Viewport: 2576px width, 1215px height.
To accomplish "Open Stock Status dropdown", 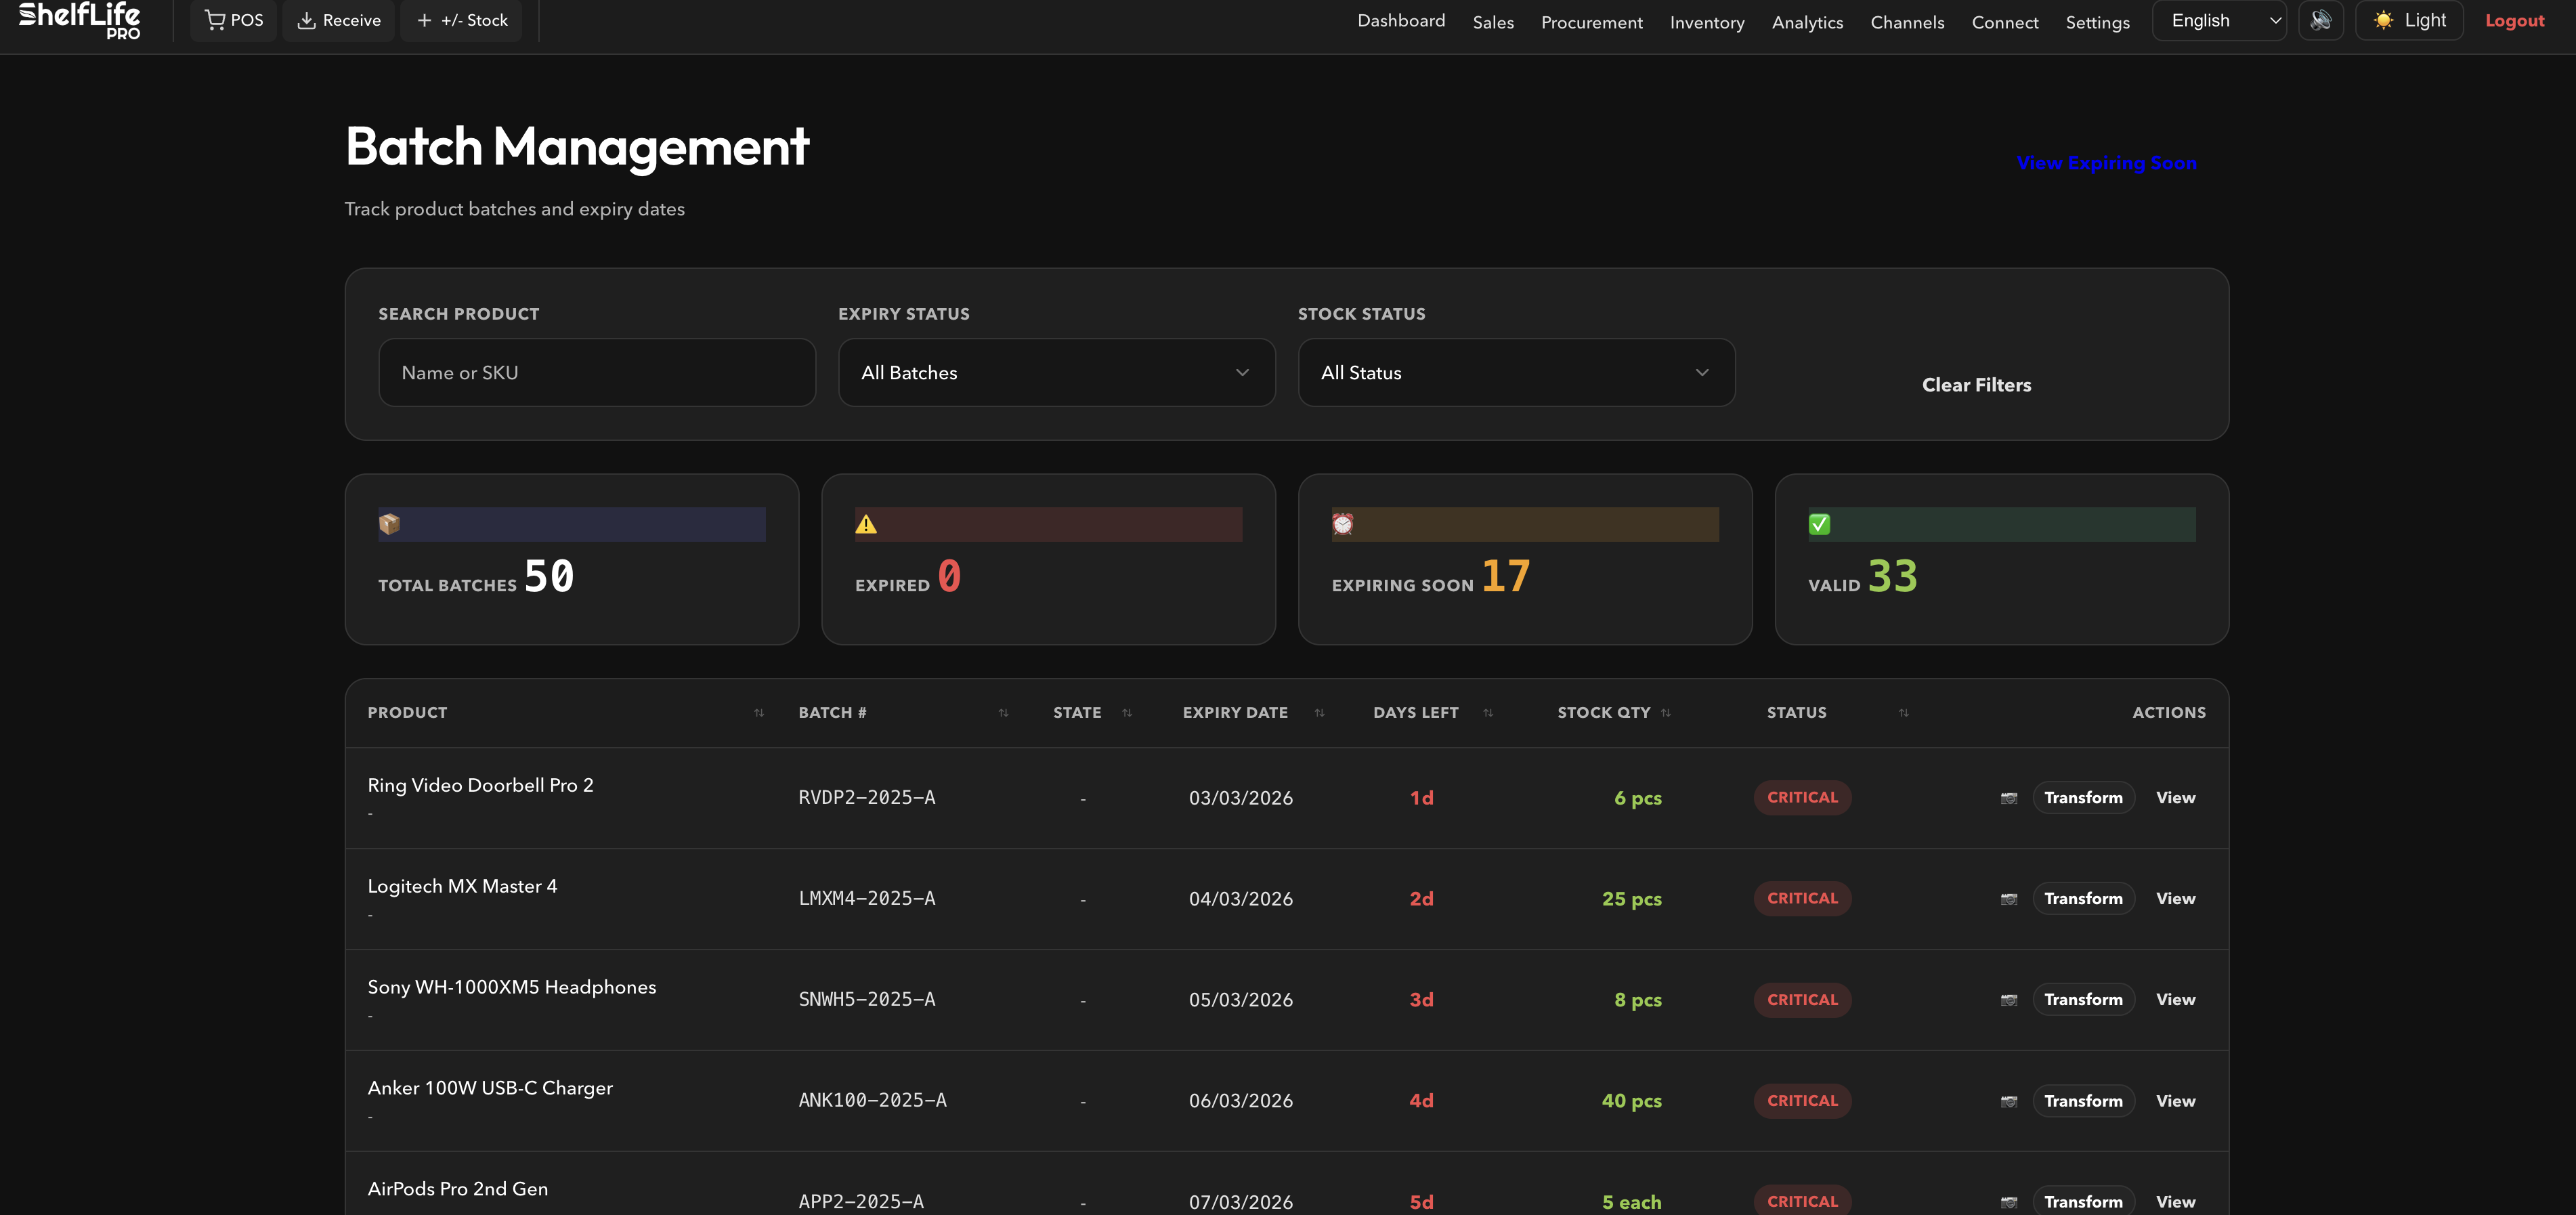I will click(x=1515, y=373).
